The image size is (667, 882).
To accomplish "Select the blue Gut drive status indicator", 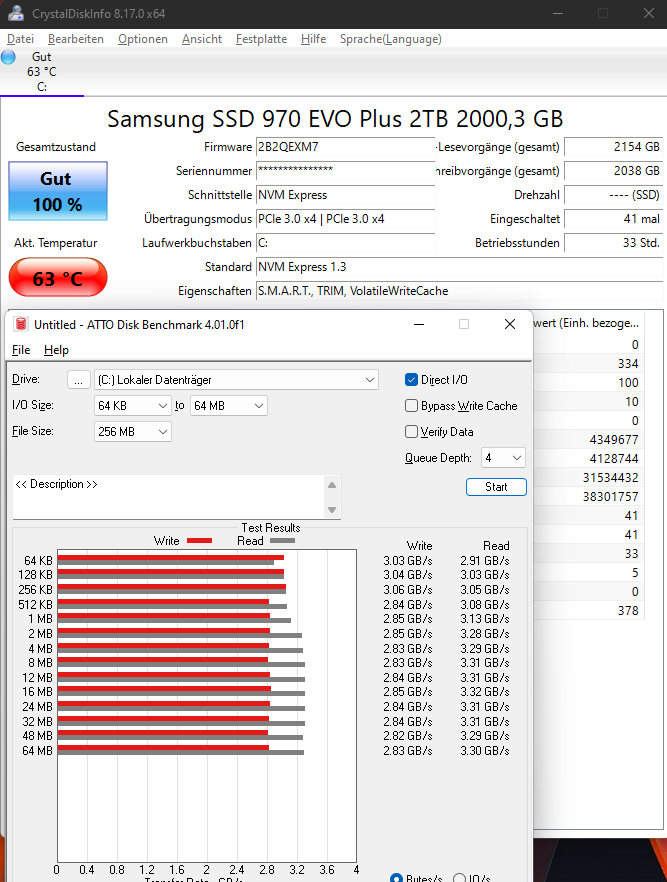I will coord(8,57).
